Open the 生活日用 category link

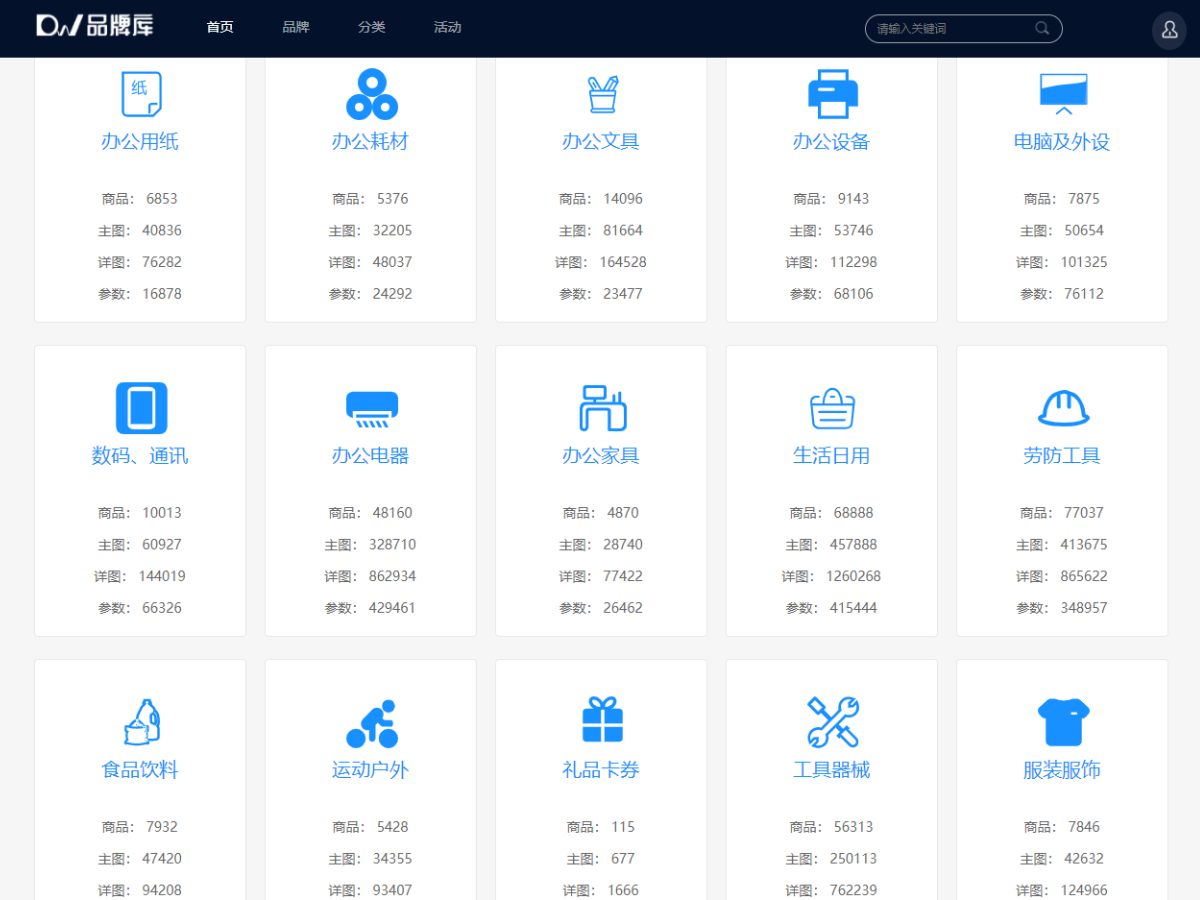point(832,456)
